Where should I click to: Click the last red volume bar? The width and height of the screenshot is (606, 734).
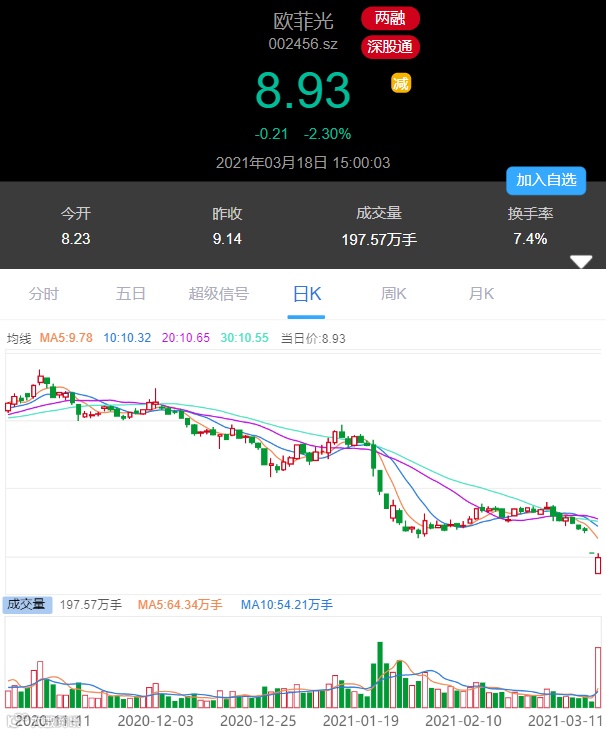point(598,677)
